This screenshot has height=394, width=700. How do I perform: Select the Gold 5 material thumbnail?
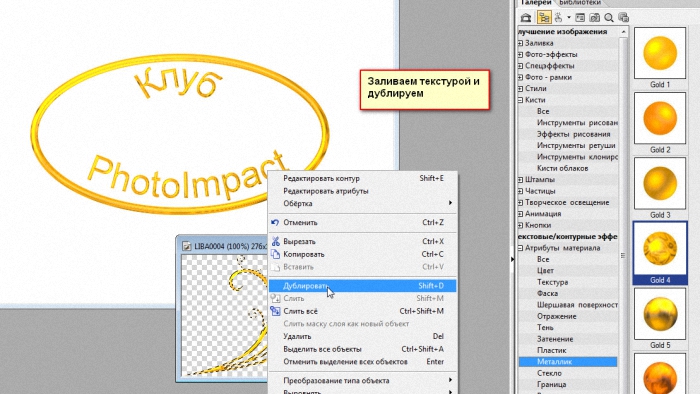tap(660, 314)
